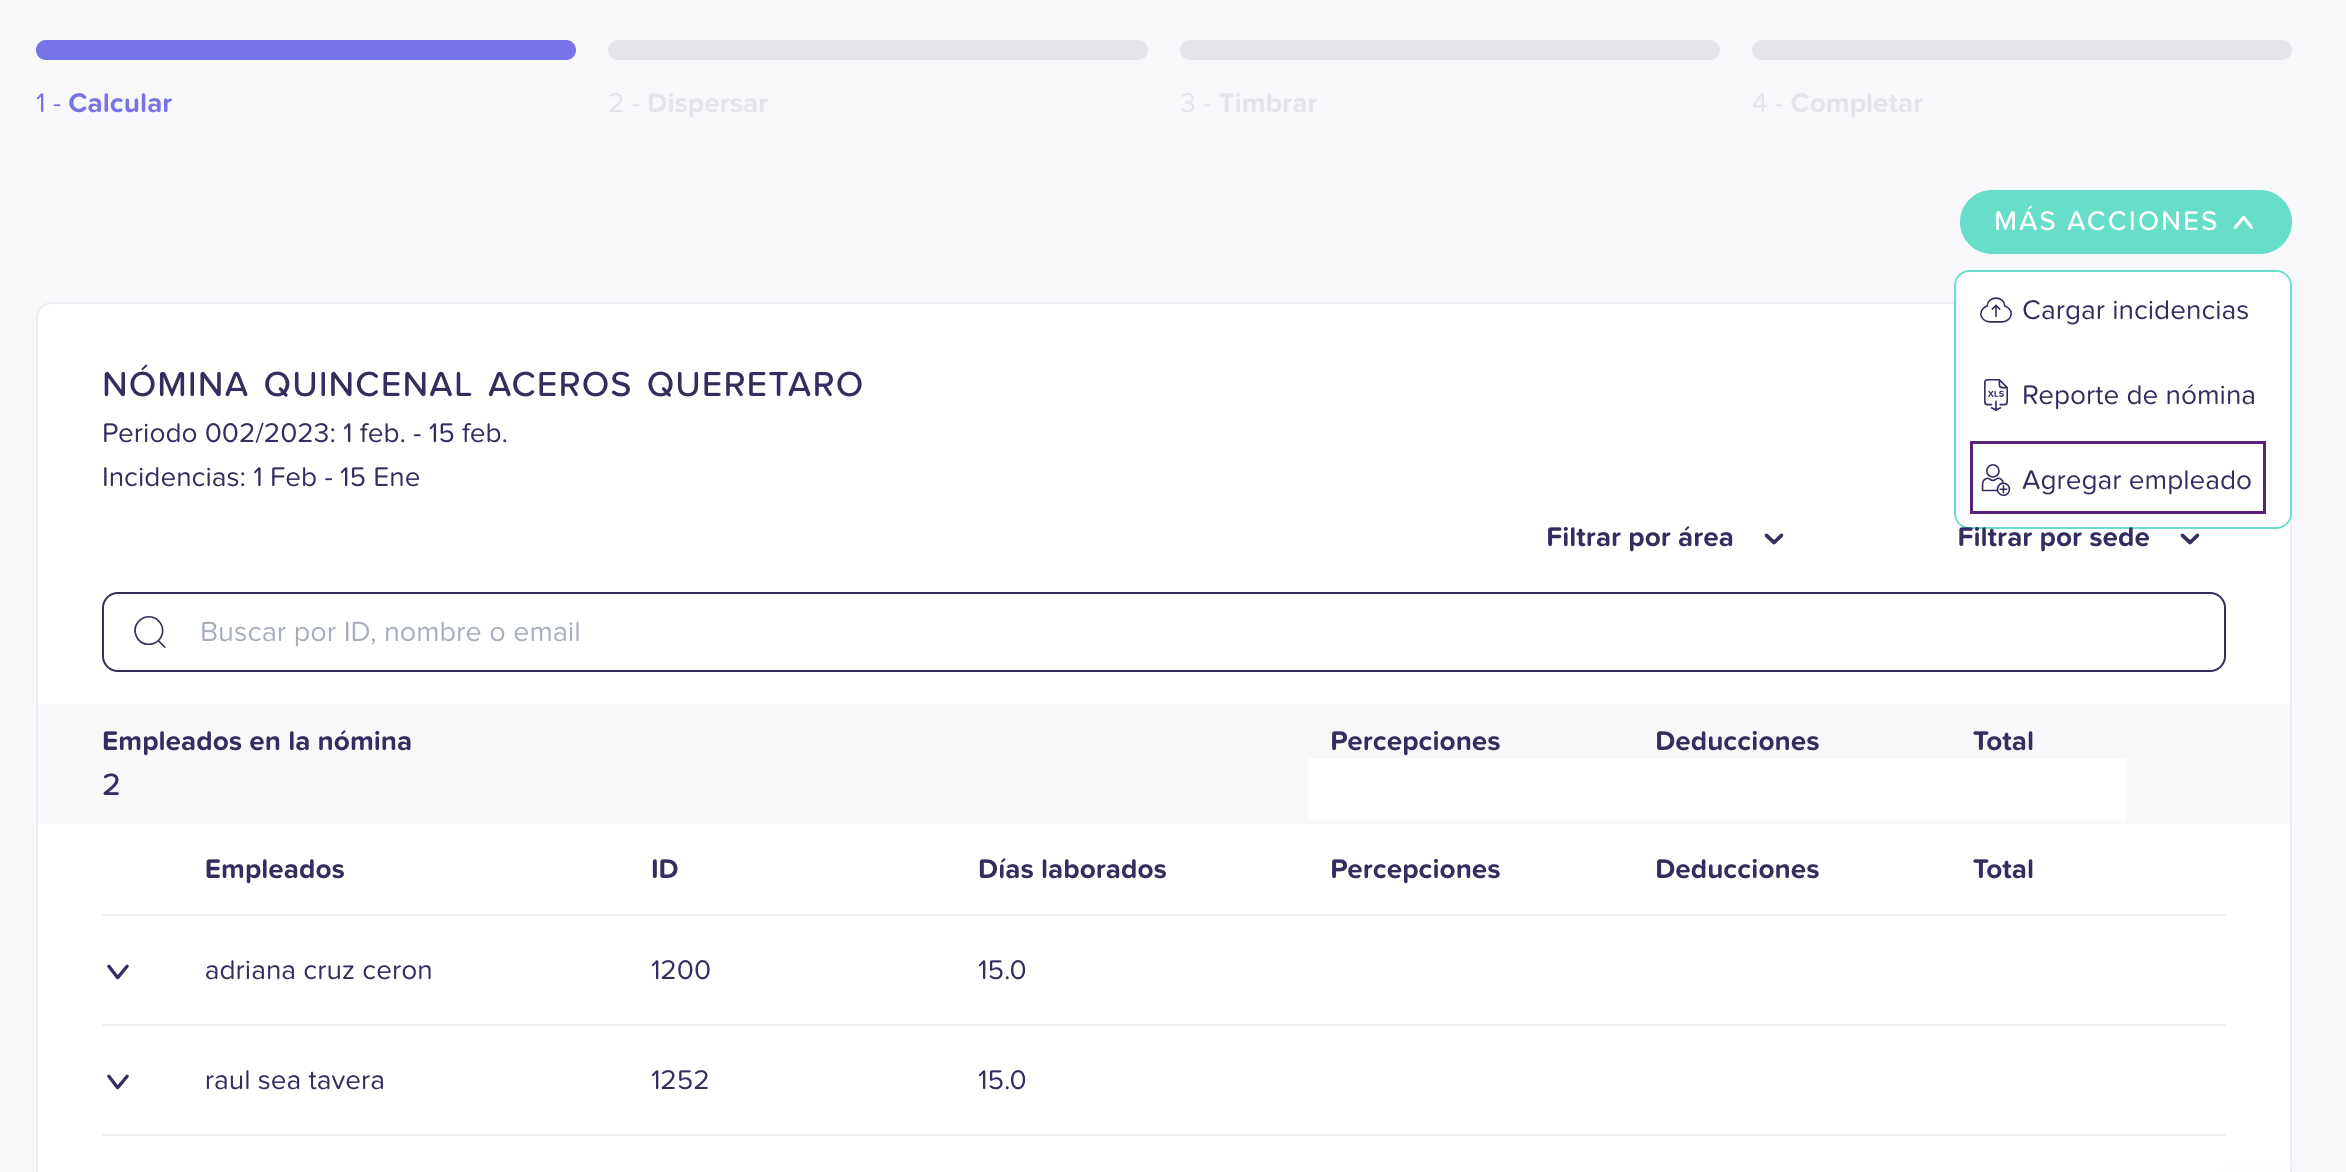Go to step 2 - Dispersar
The image size is (2346, 1172).
pos(688,103)
